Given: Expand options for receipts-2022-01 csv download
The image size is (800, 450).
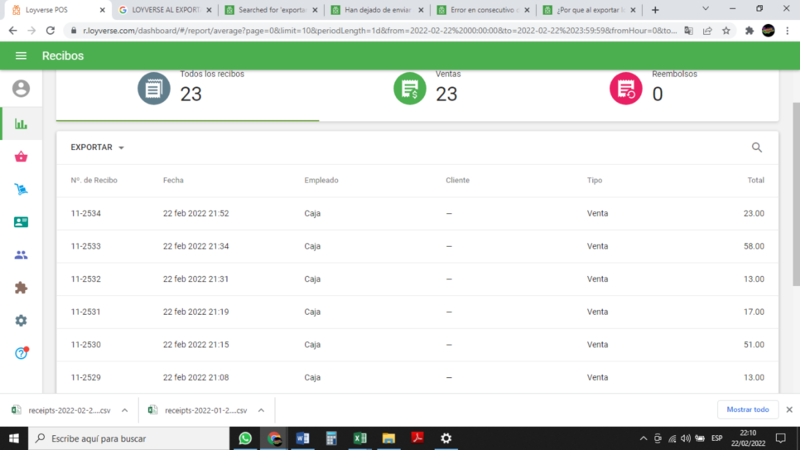Looking at the screenshot, I should tap(261, 410).
